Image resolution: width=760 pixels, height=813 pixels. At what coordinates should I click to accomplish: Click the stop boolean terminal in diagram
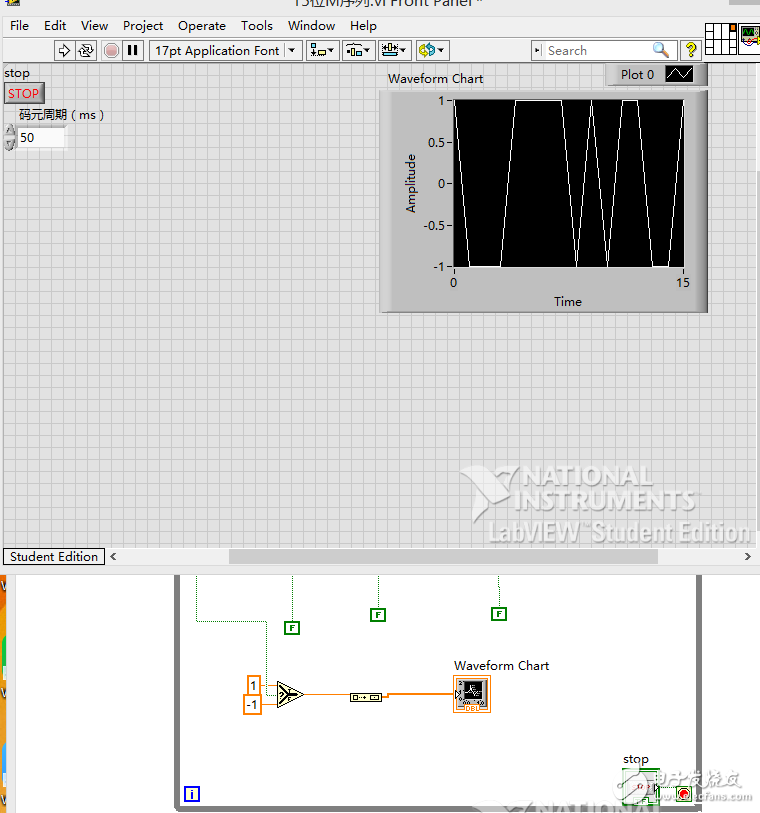pyautogui.click(x=641, y=787)
